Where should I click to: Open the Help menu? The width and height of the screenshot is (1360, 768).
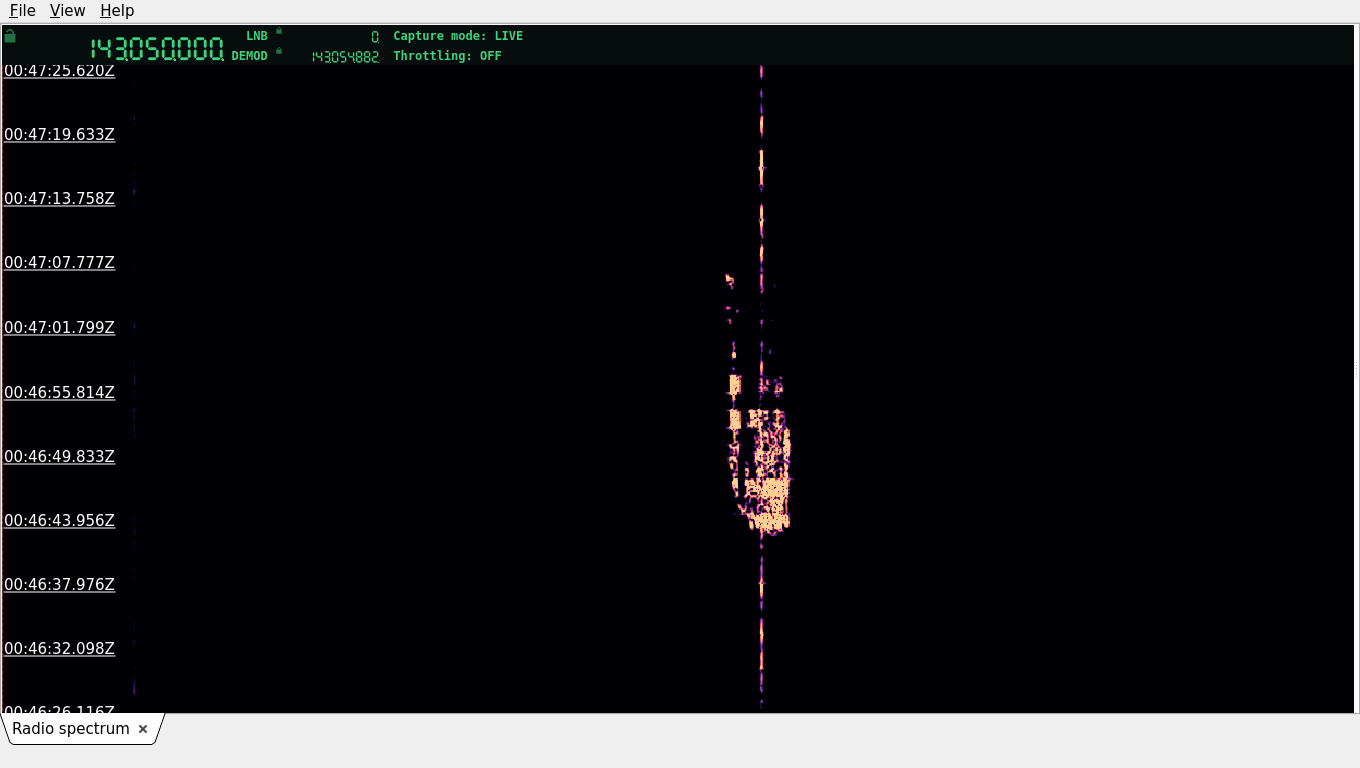117,10
